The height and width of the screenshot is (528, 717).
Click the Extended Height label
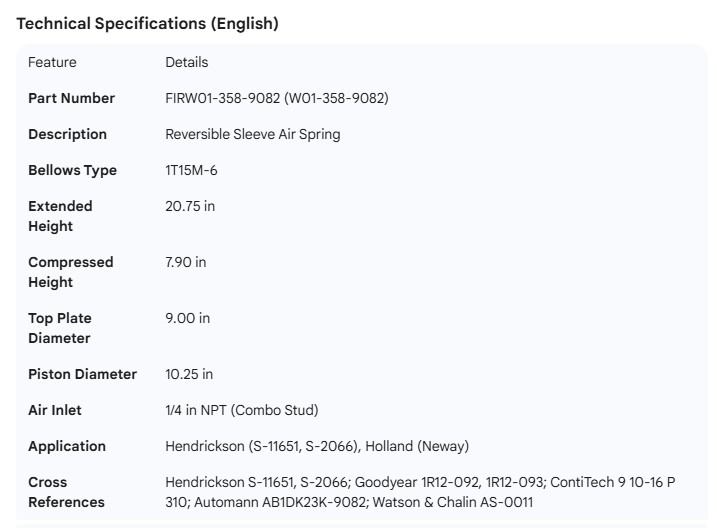(x=60, y=216)
